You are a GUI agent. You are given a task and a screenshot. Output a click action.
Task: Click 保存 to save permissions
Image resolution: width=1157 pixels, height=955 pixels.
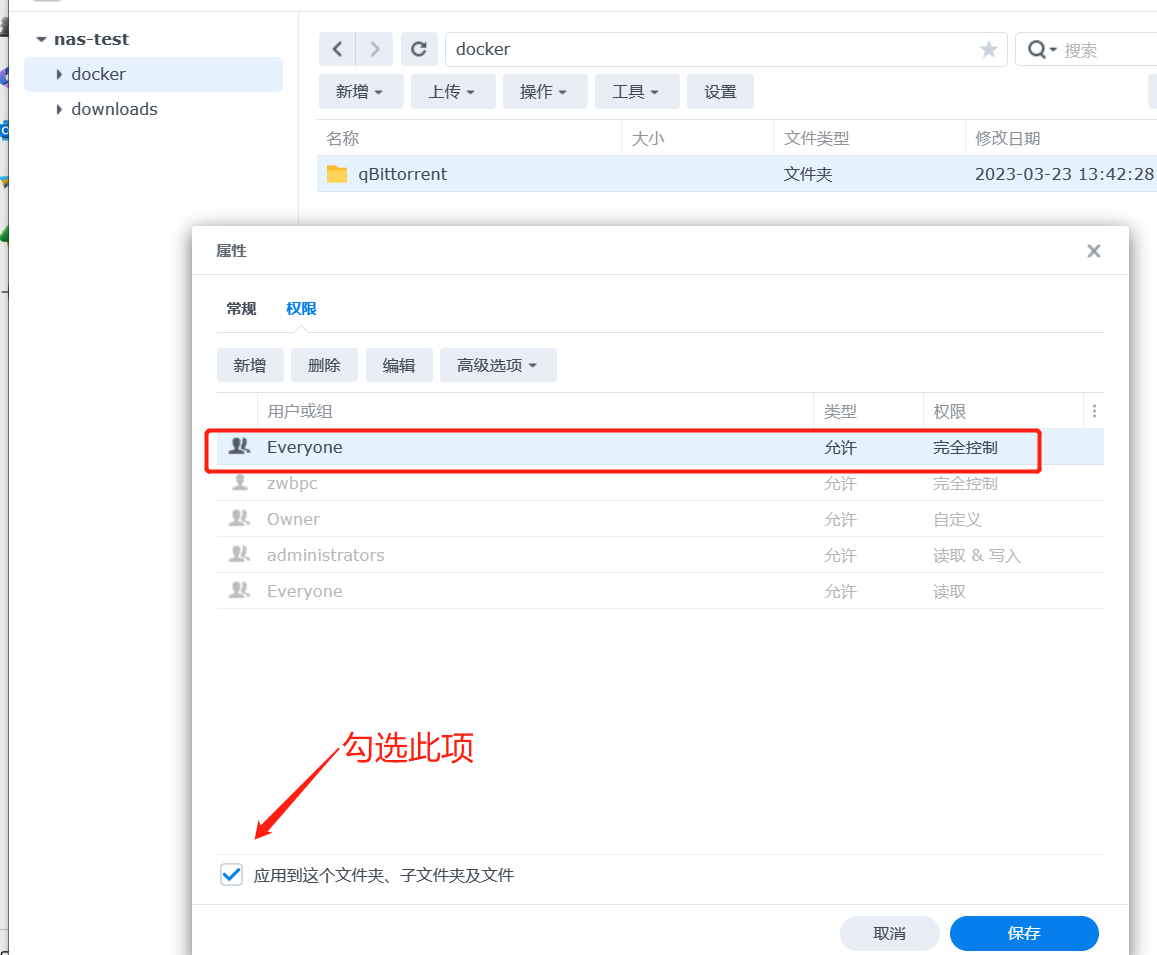1024,934
